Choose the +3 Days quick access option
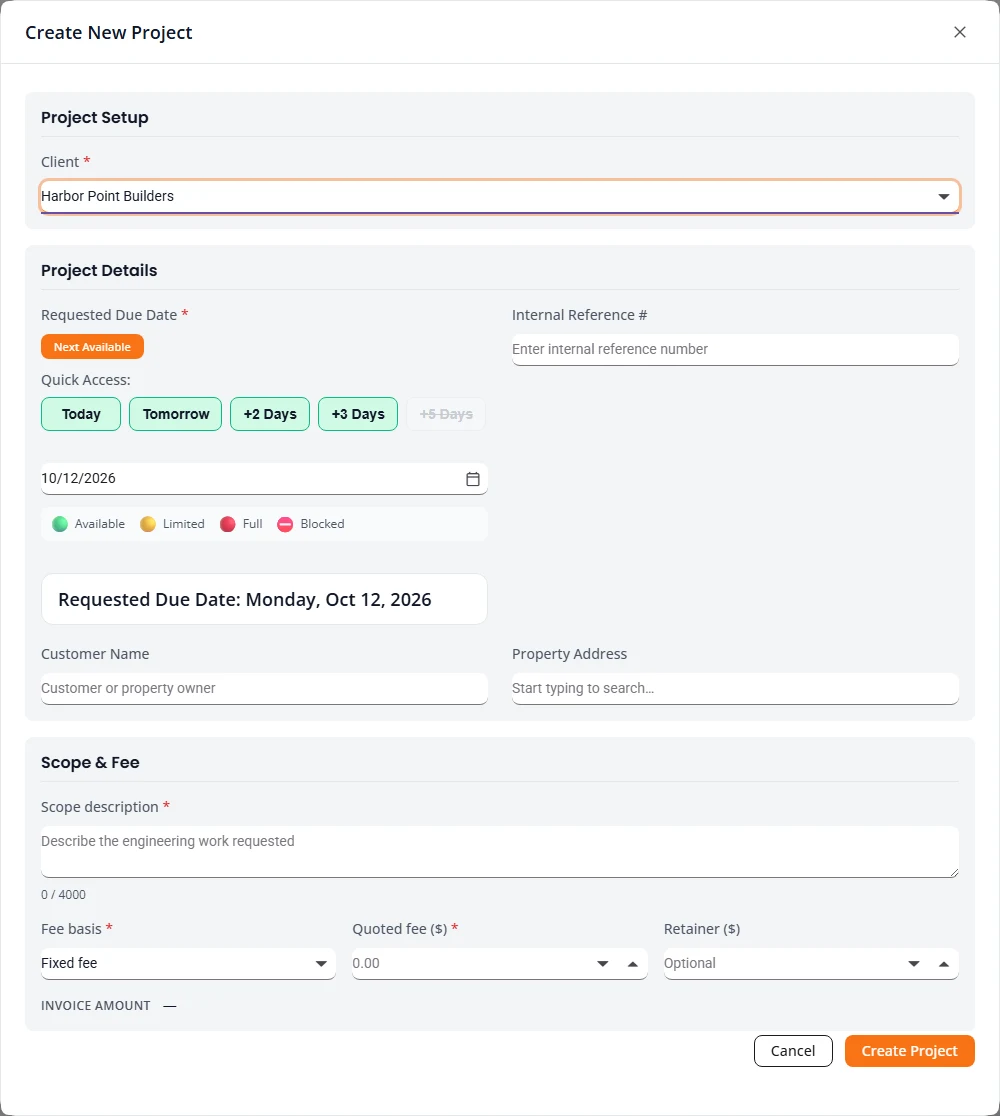 (358, 414)
